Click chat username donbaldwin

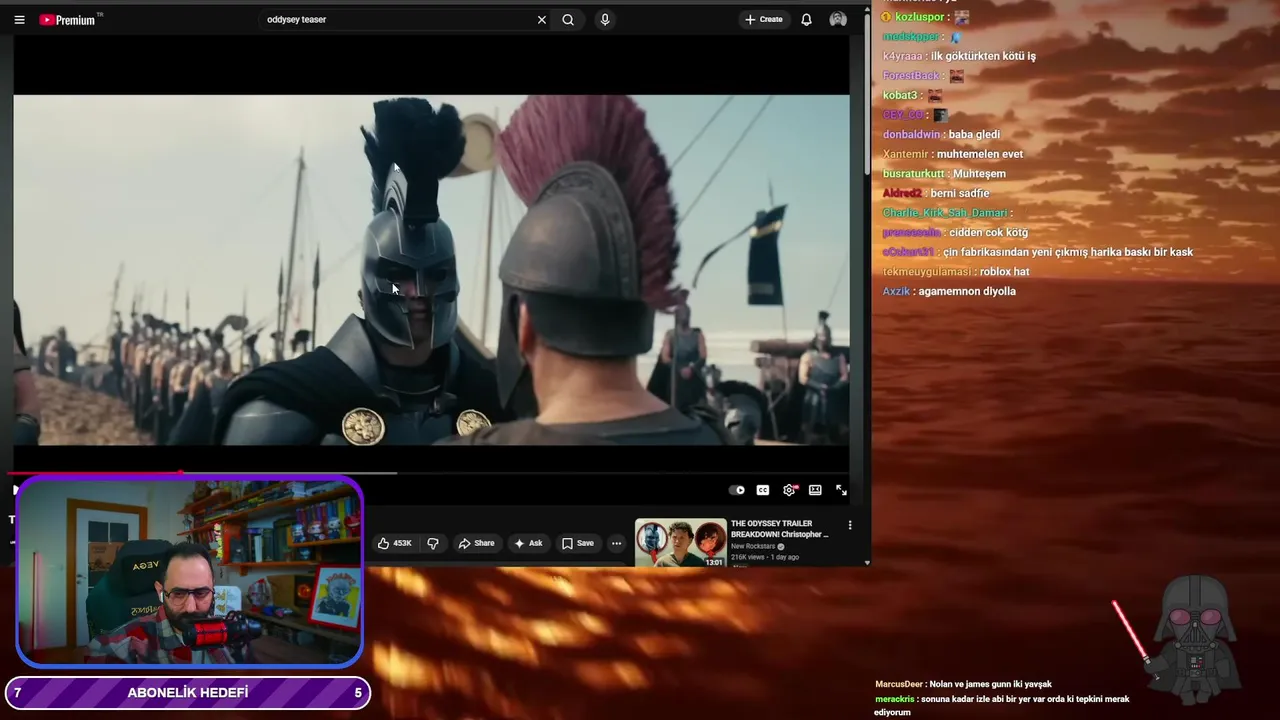pos(911,134)
